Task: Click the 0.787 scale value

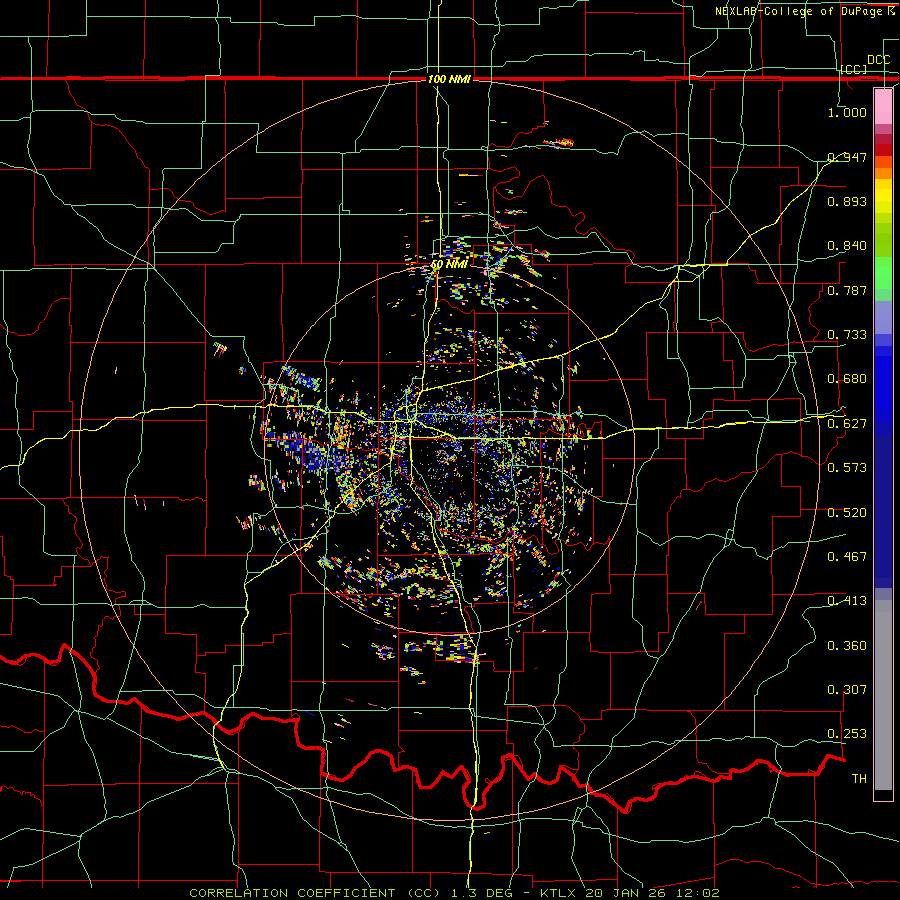Action: point(847,290)
